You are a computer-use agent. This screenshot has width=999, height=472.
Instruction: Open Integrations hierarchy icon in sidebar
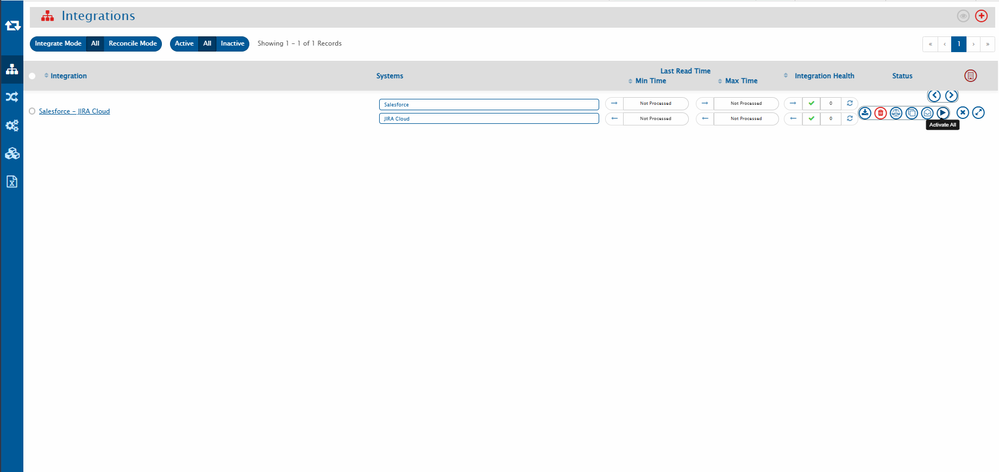(12, 68)
